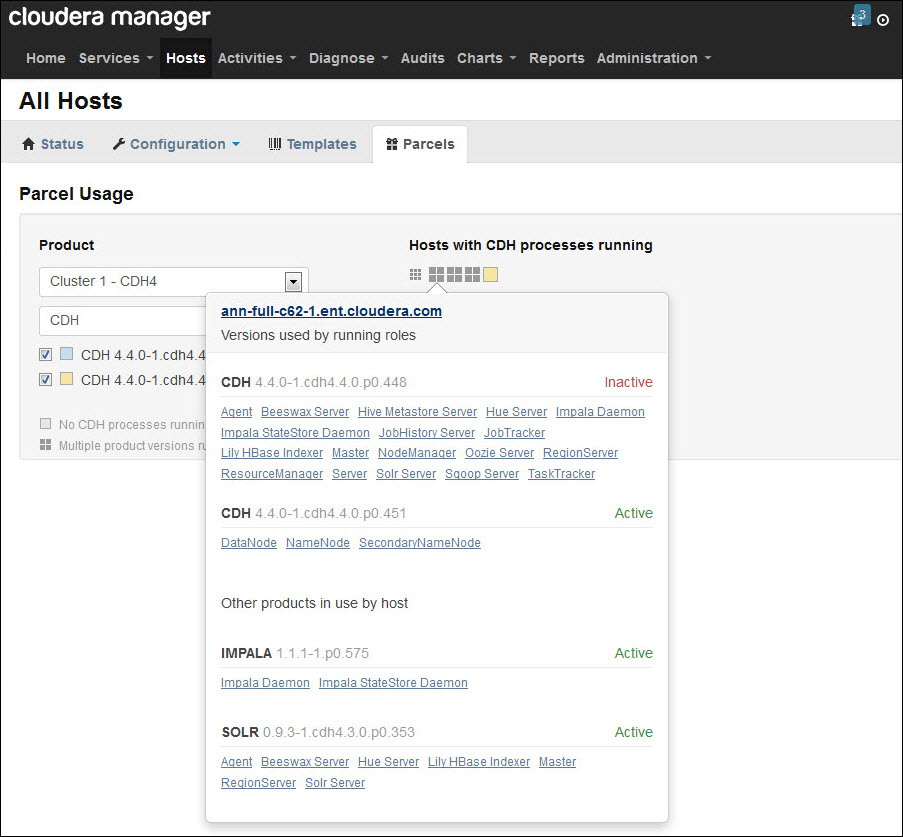Click Lily HBase Indexer under CDH p0.448
This screenshot has height=837, width=903.
click(272, 453)
